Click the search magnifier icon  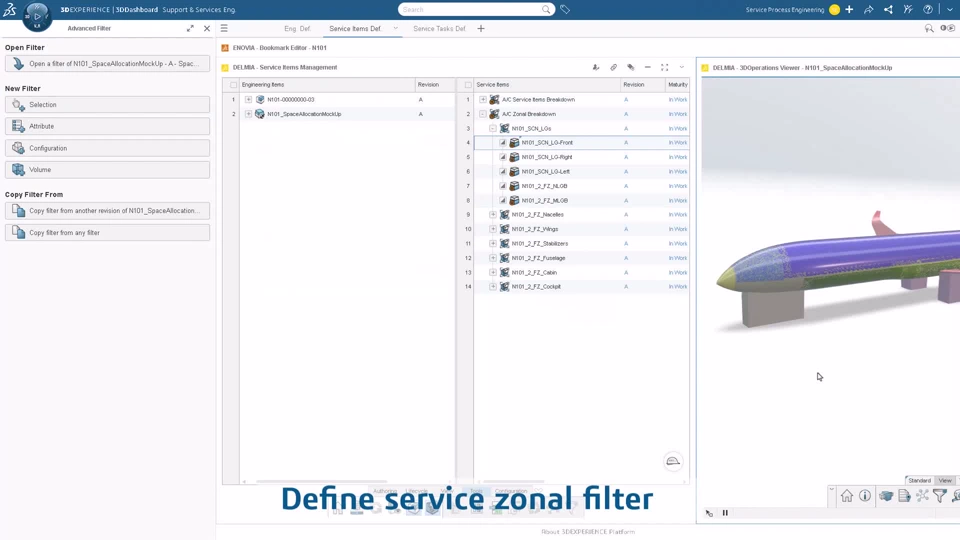[x=546, y=9]
